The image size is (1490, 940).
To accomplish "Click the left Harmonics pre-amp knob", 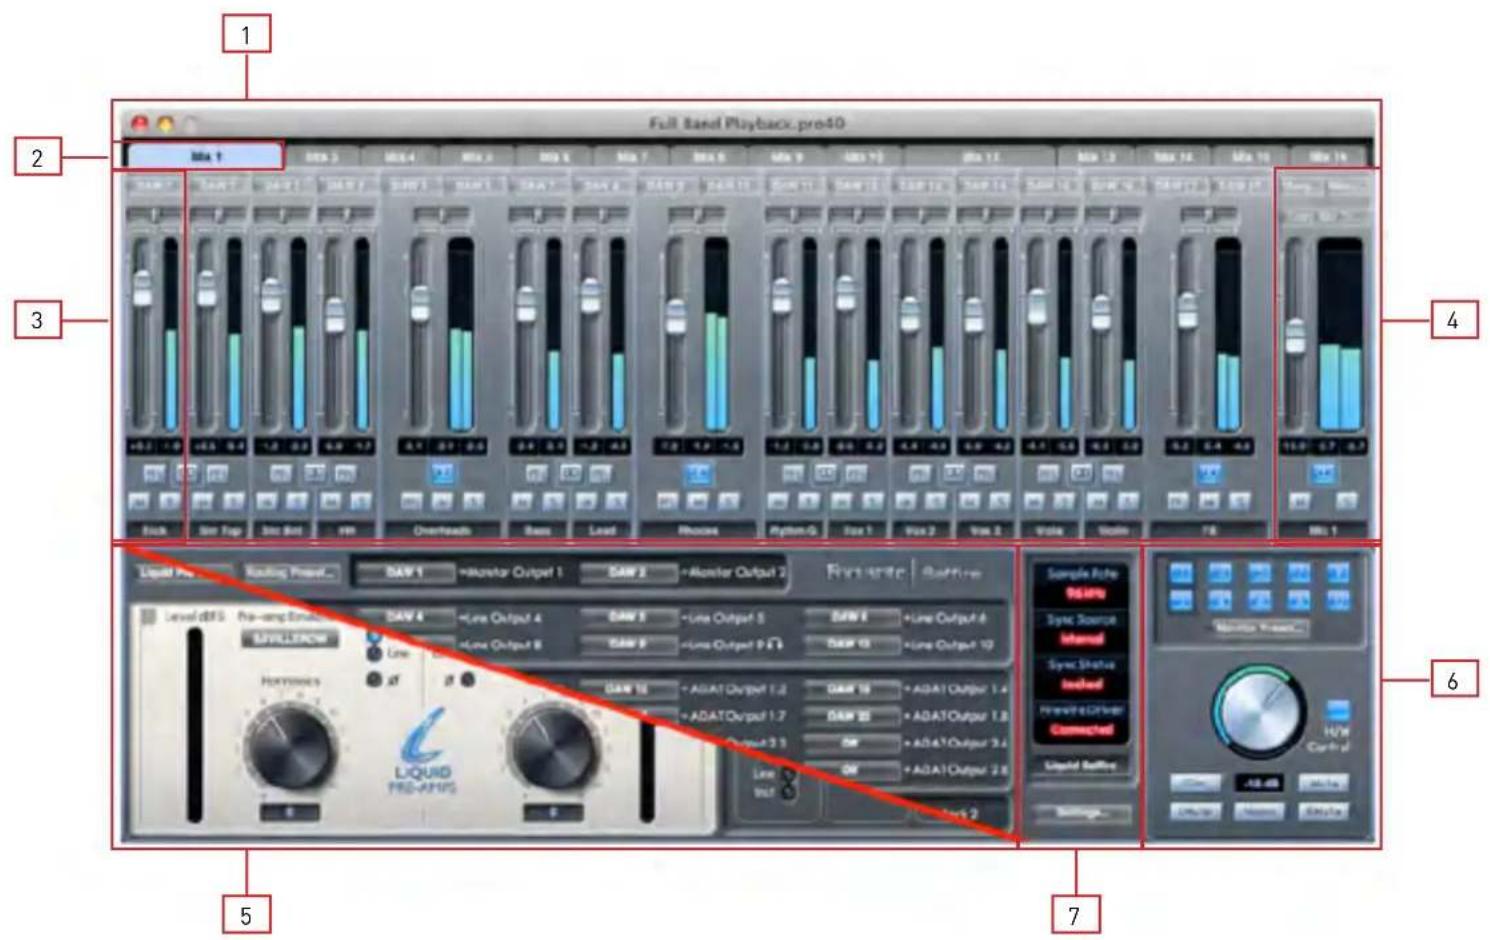I will coord(290,747).
